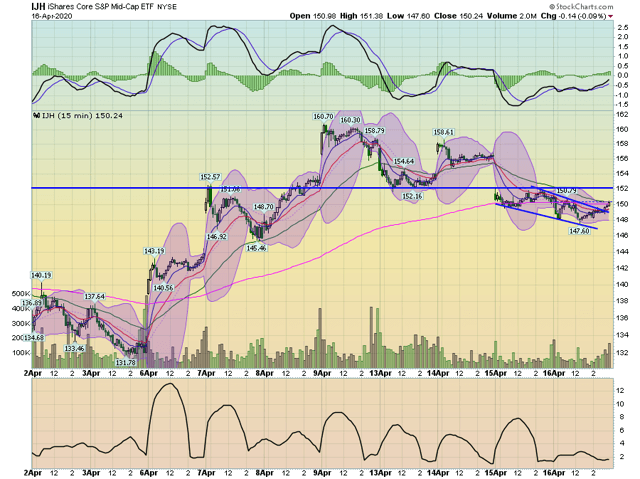
Task: Click the 300K volume axis label
Action: click(21, 324)
